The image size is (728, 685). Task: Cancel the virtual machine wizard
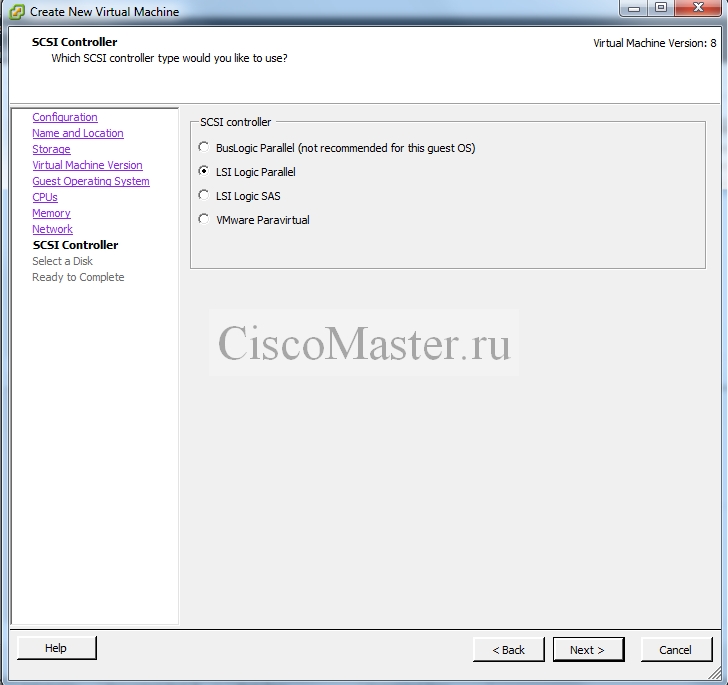[x=676, y=649]
